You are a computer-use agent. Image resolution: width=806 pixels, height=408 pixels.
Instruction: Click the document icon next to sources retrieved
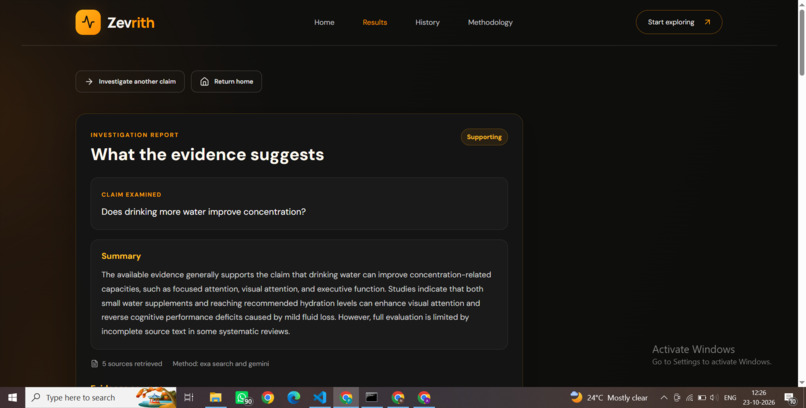(95, 363)
